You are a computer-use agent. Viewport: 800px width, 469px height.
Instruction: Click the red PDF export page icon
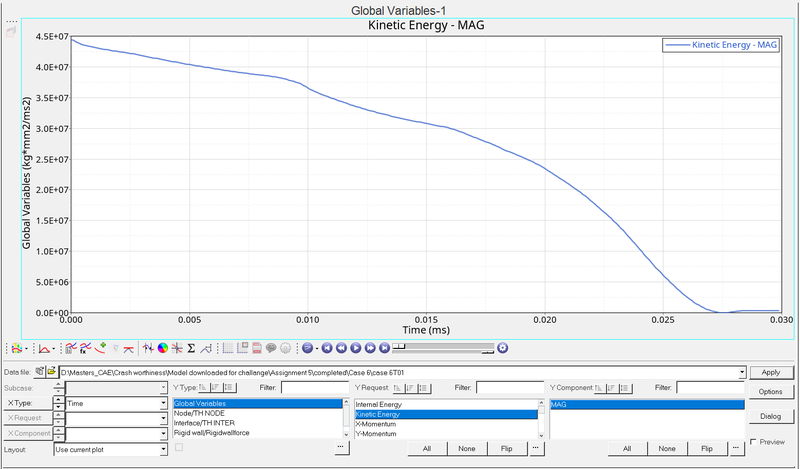pos(257,348)
